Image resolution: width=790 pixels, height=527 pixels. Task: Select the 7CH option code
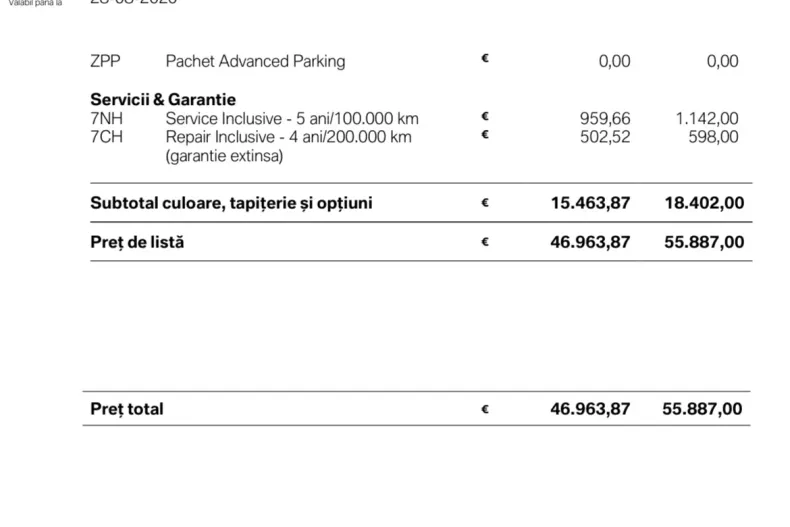tap(106, 137)
